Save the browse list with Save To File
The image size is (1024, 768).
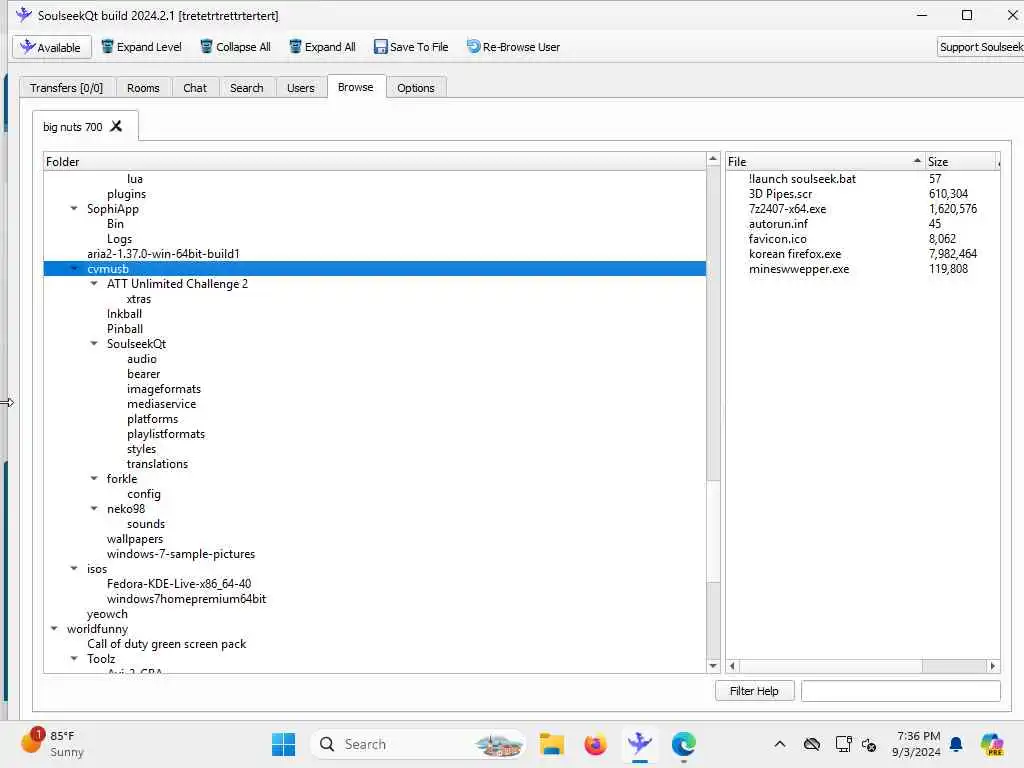click(x=411, y=47)
